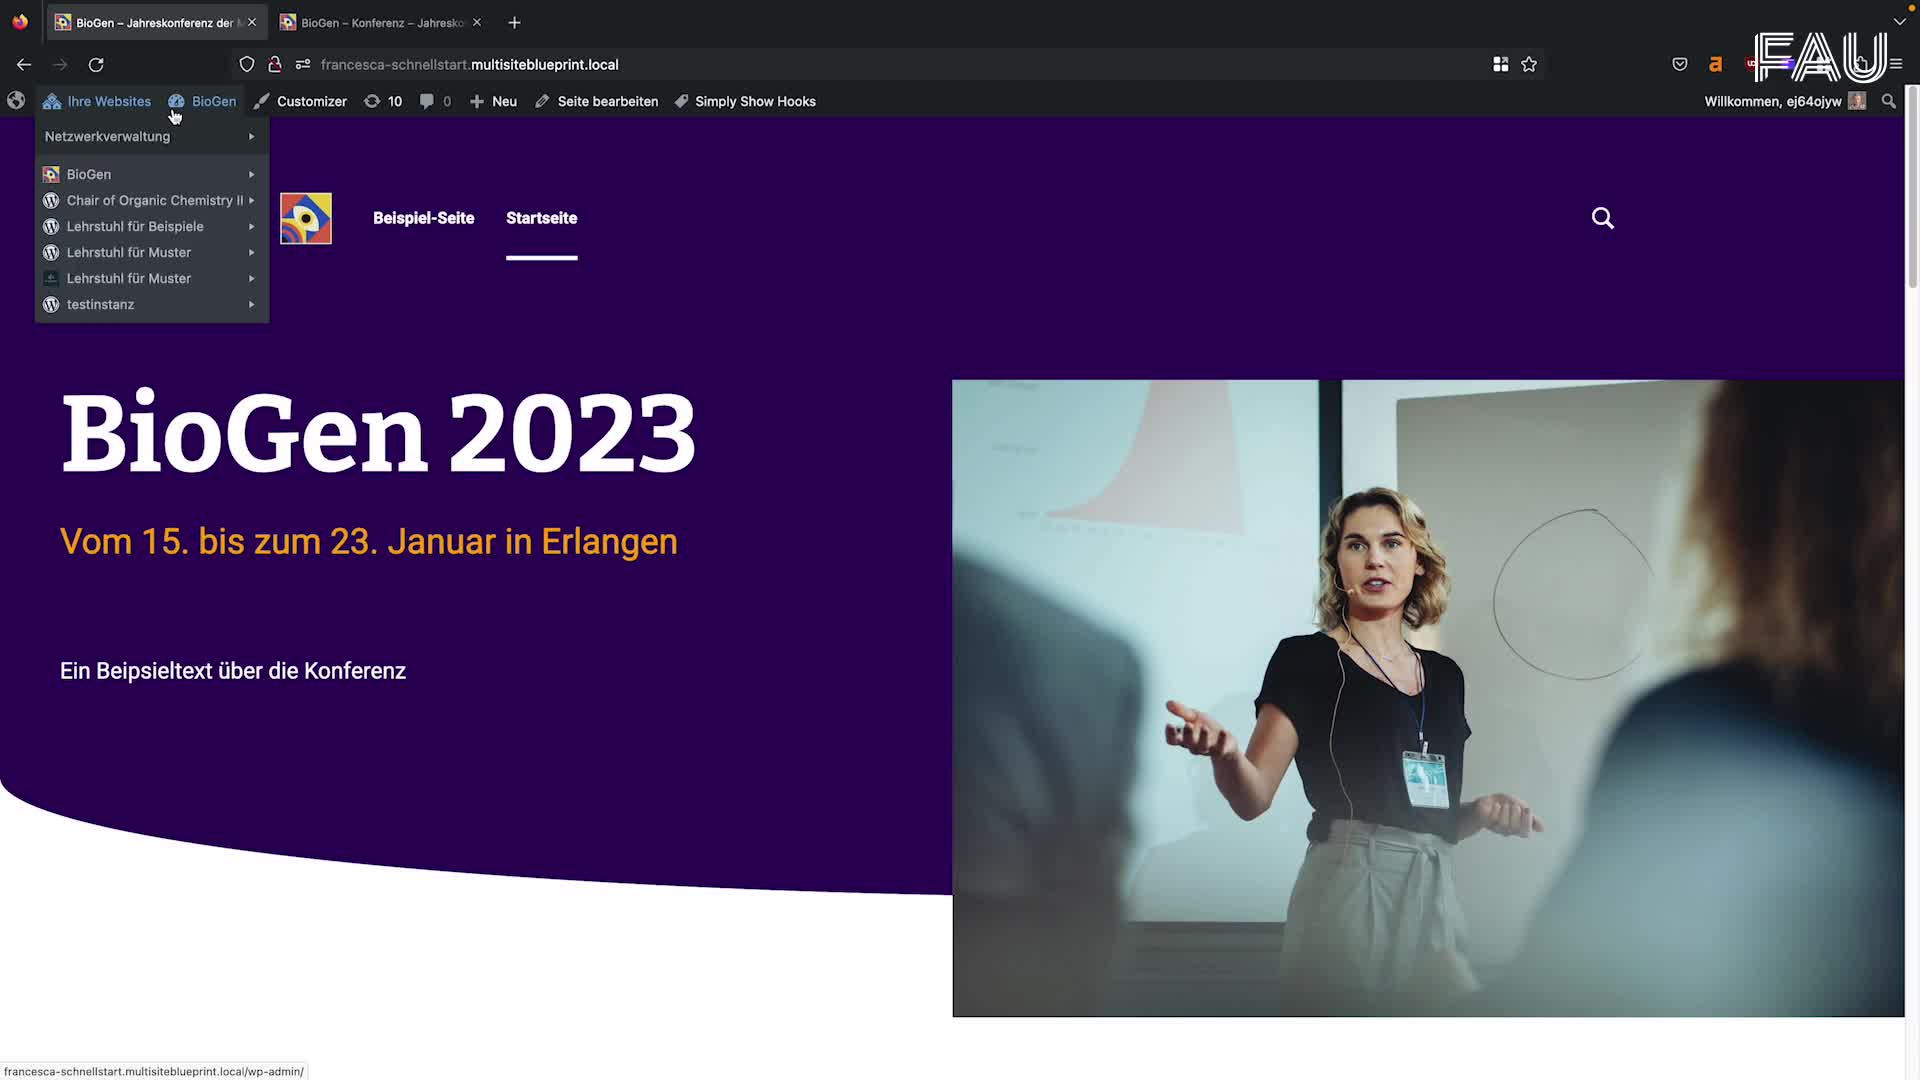Click the user avatar next to Willkommen
Screen dimensions: 1920x1080
(x=1857, y=101)
